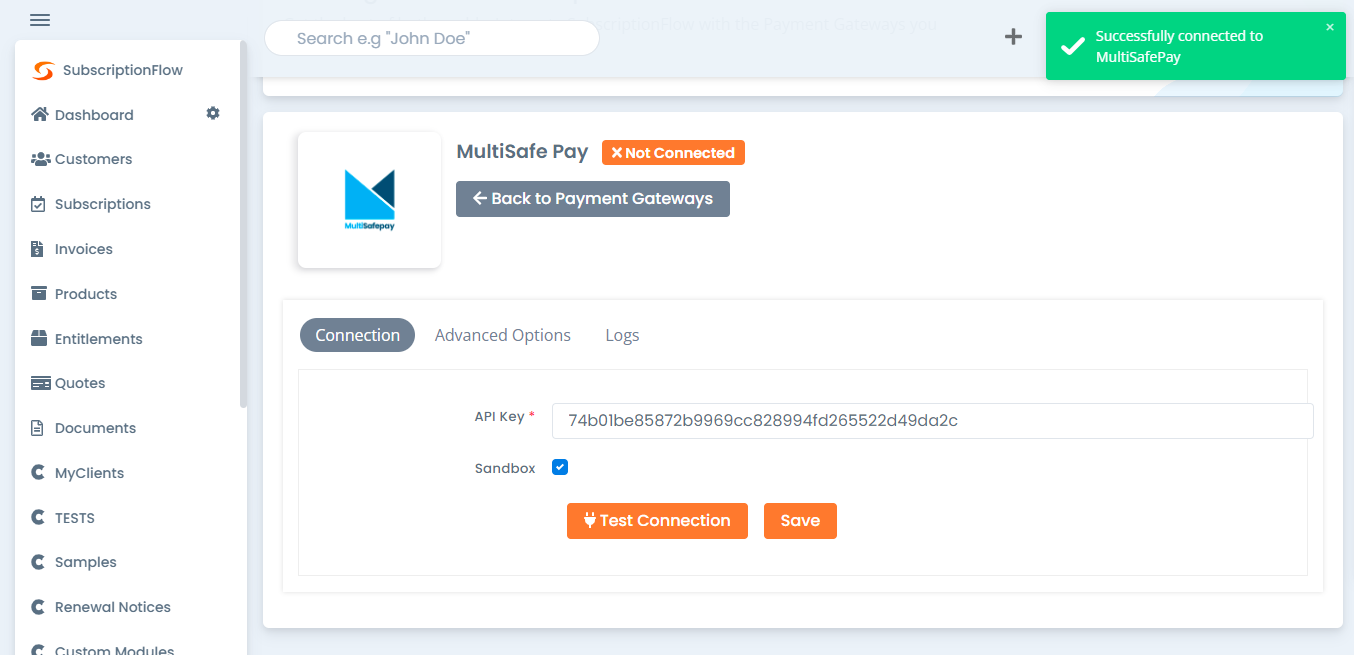1354x655 pixels.
Task: Switch to the Connection tab
Action: (357, 336)
